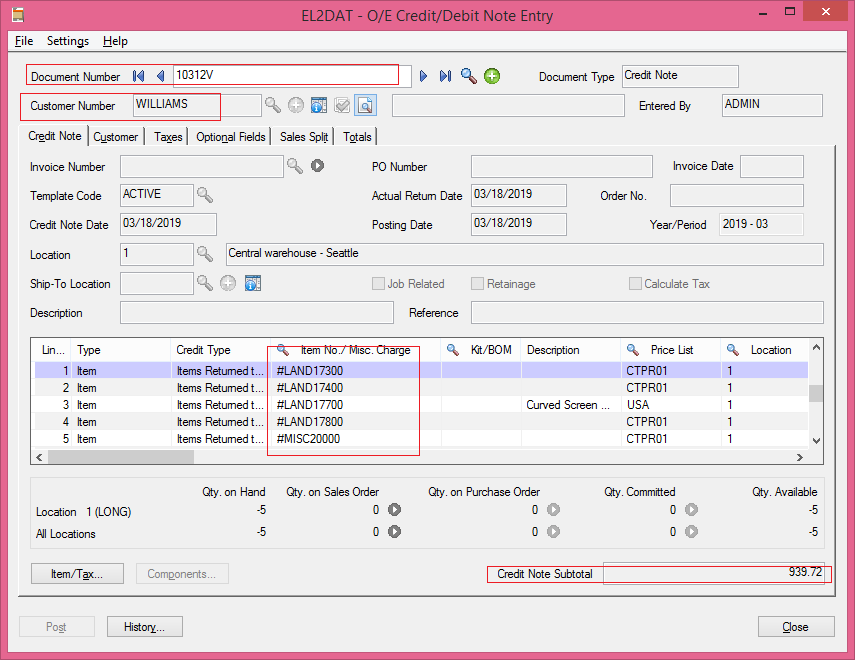Toggle Job Related checkbox
Image resolution: width=855 pixels, height=660 pixels.
(378, 284)
